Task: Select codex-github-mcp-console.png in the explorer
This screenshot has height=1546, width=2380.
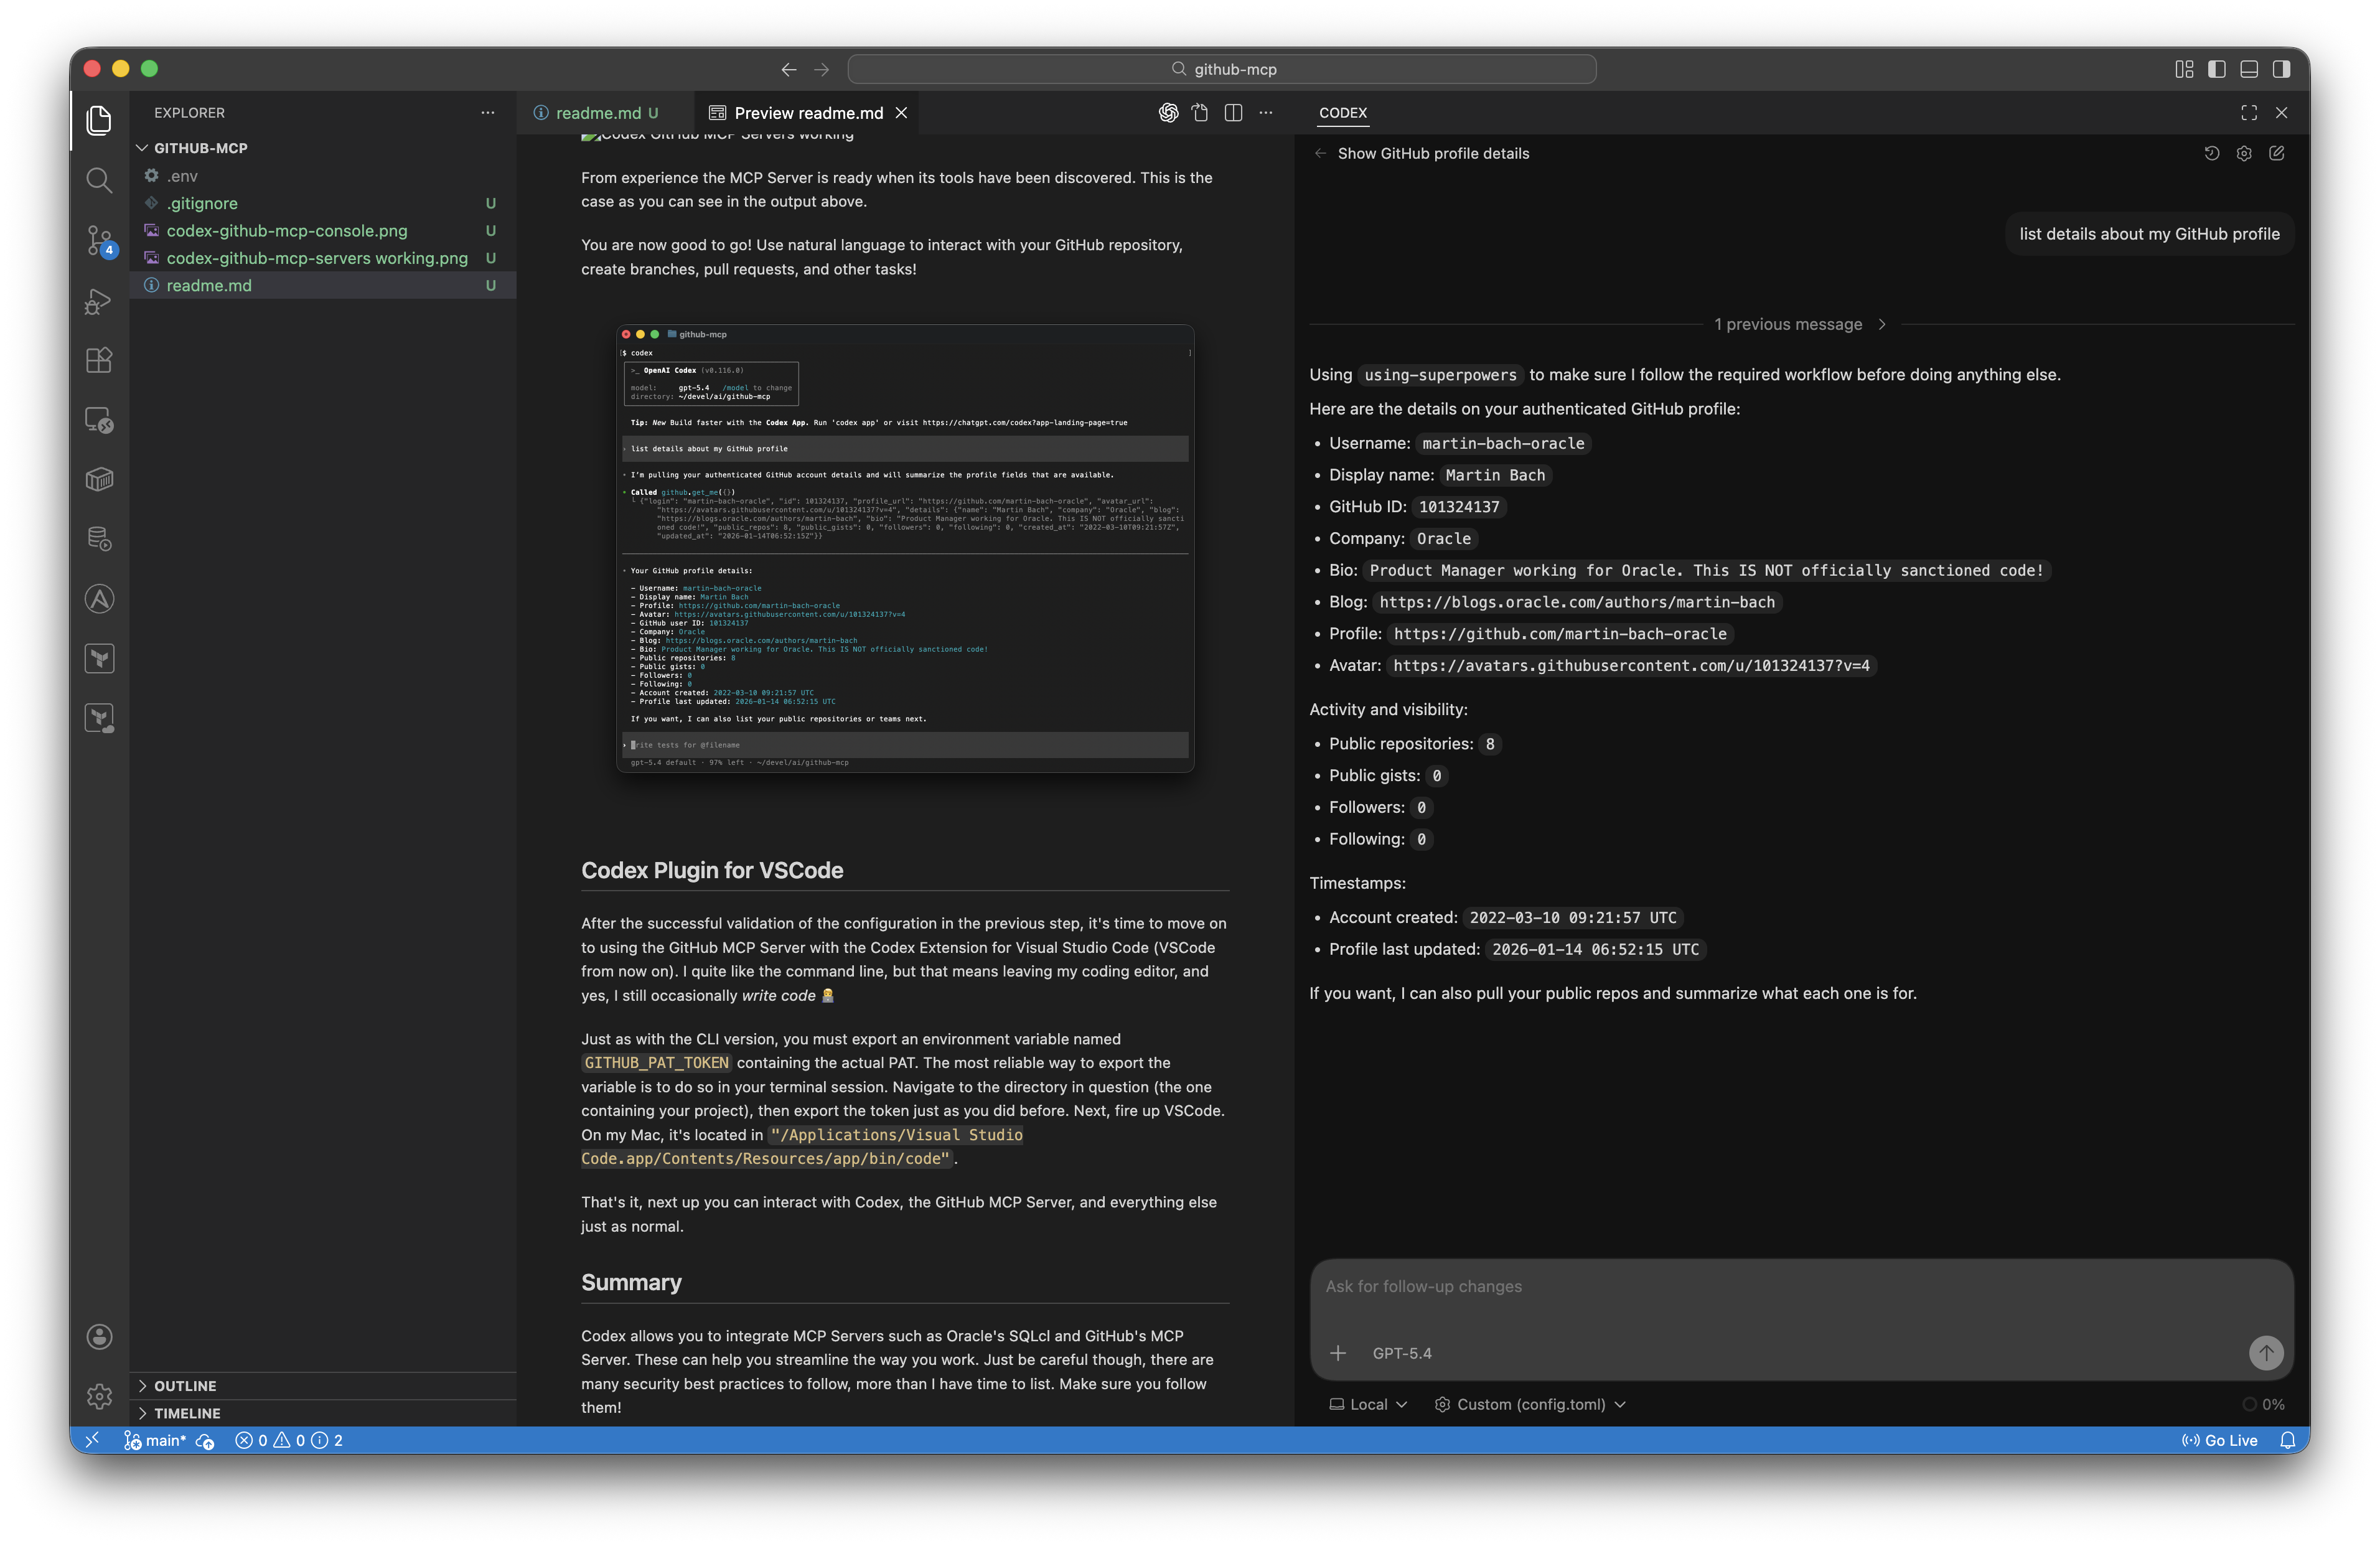Action: (x=287, y=231)
